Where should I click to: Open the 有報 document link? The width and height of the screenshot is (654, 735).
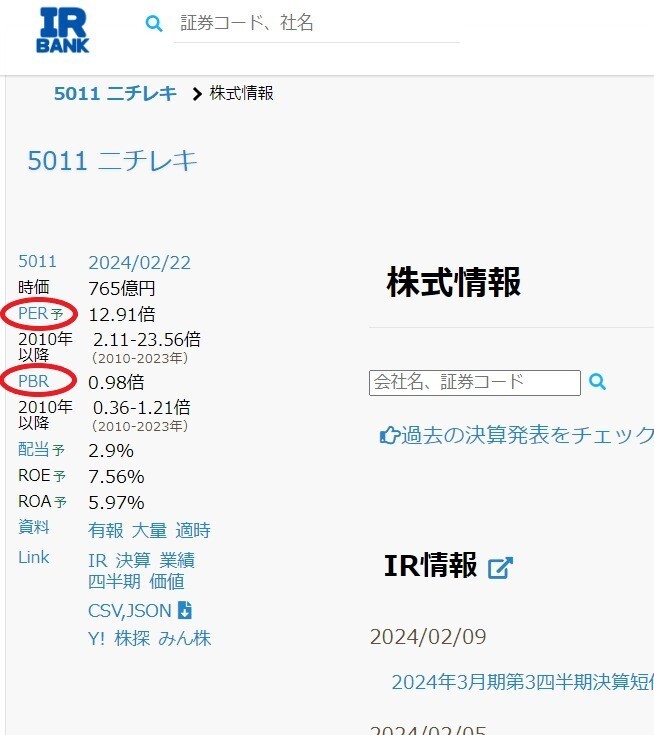105,531
